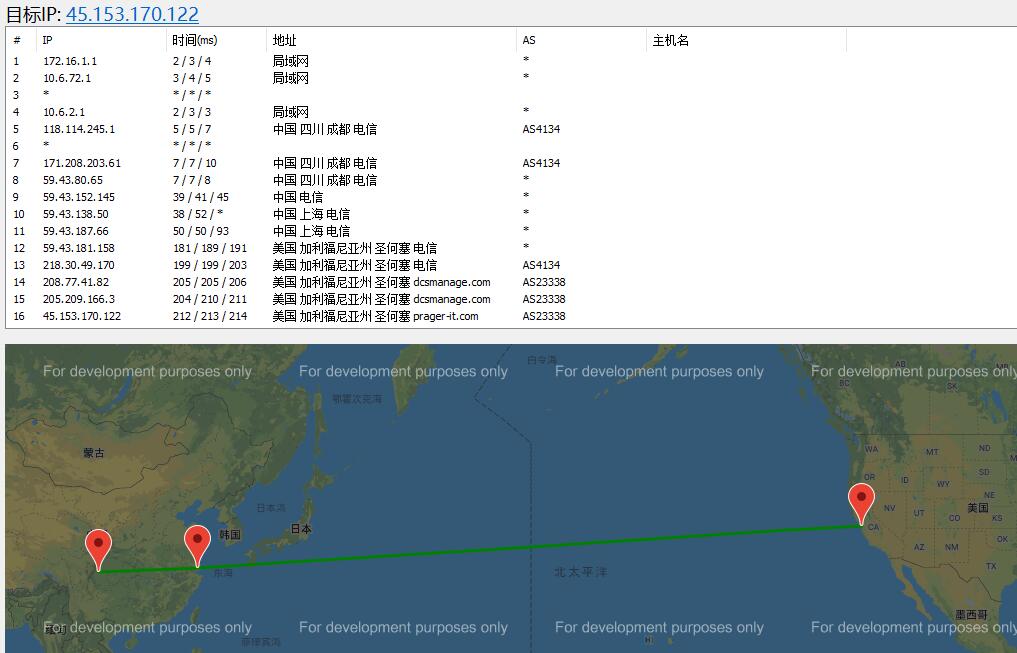Click AS4134 value in hop 7
The image size is (1017, 653).
(x=541, y=163)
